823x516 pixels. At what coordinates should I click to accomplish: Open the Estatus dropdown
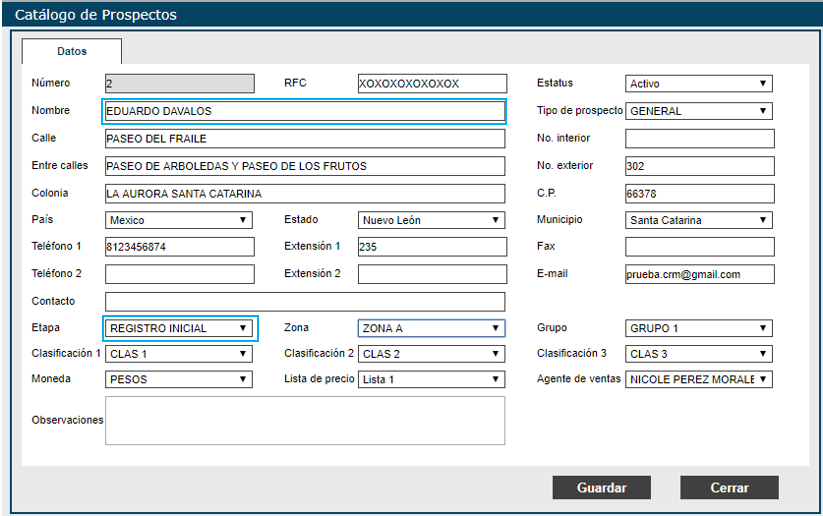click(699, 84)
